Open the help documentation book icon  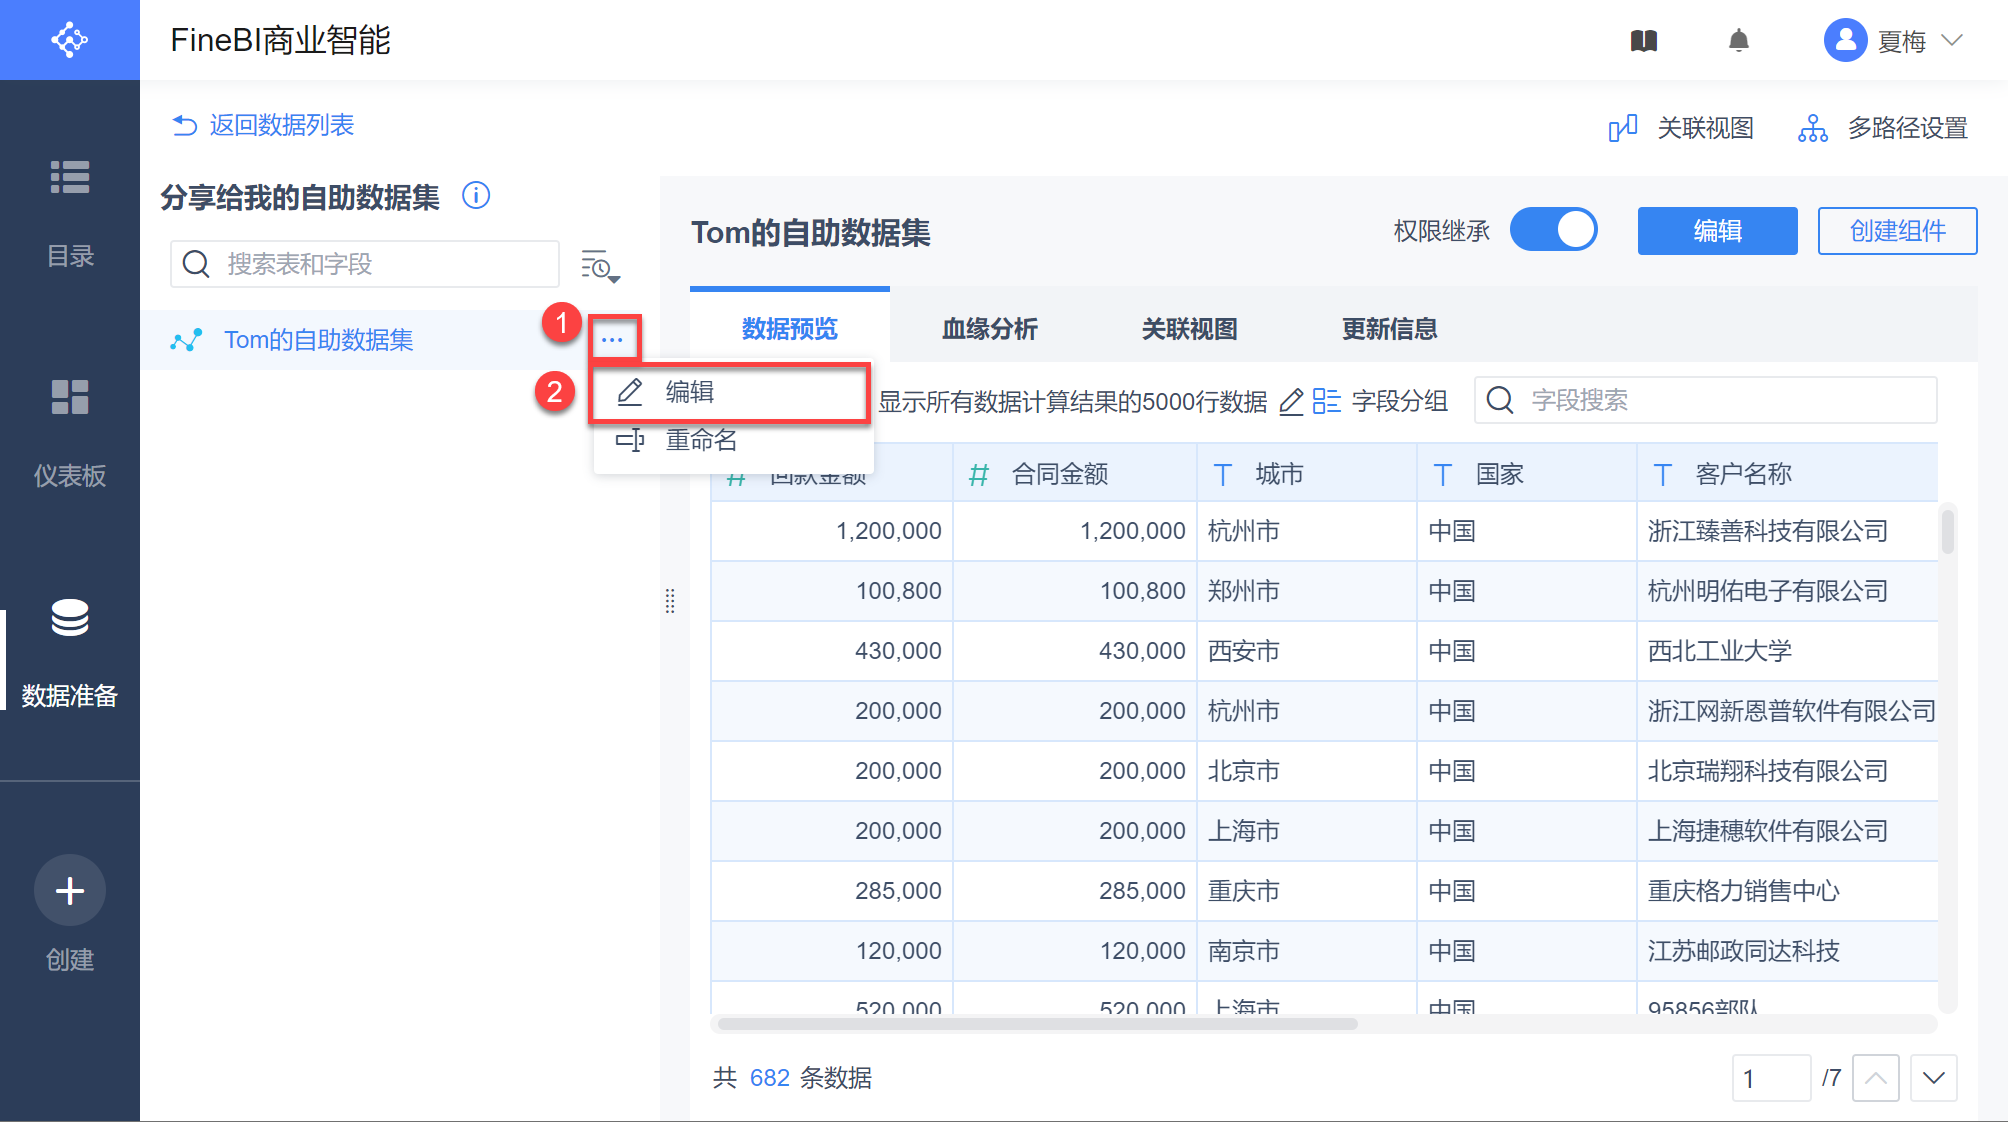(1644, 41)
